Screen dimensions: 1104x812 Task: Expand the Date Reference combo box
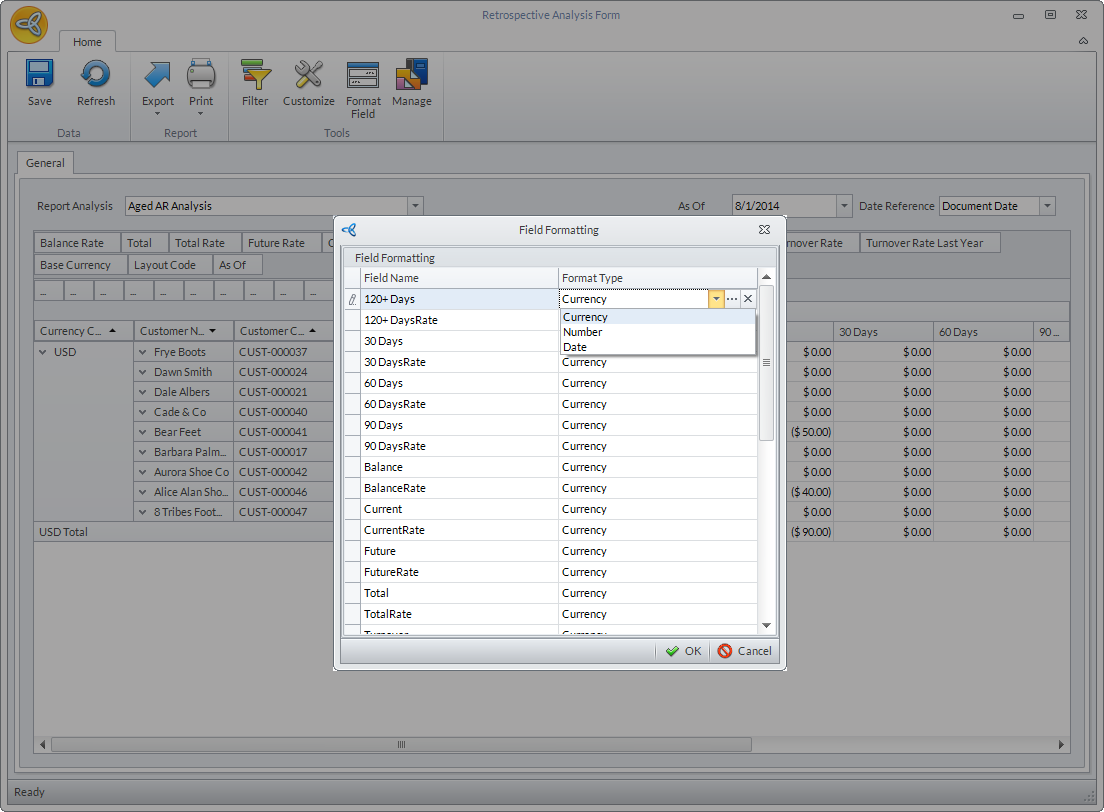click(1047, 206)
